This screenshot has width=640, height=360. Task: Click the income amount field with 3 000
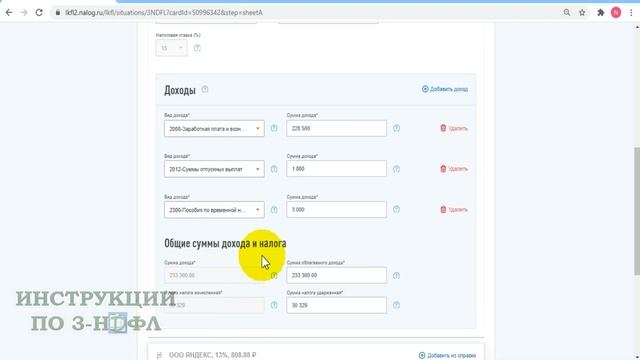(336, 209)
